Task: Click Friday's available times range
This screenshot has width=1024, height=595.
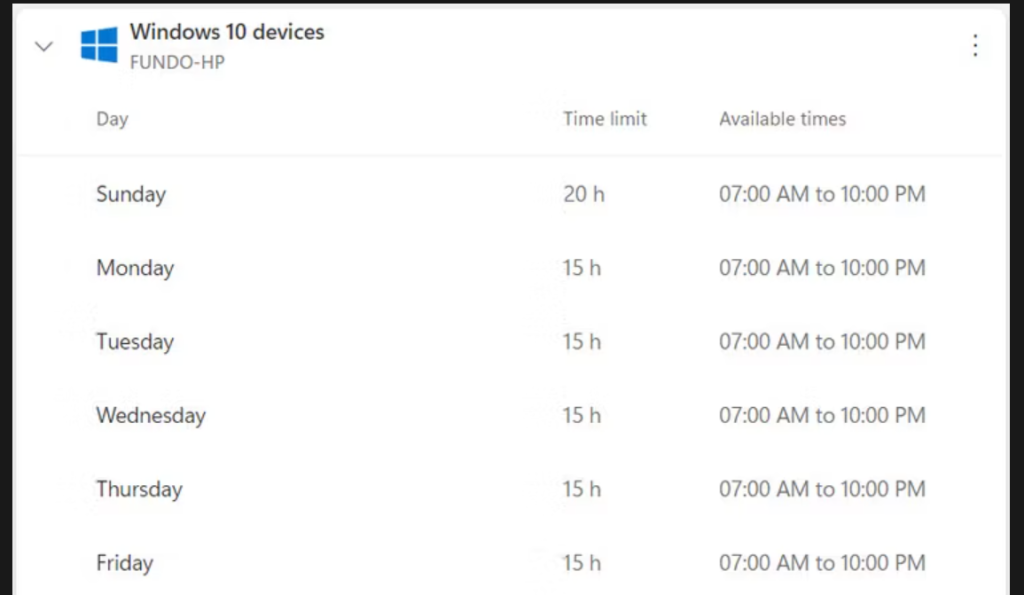Action: pyautogui.click(x=822, y=563)
